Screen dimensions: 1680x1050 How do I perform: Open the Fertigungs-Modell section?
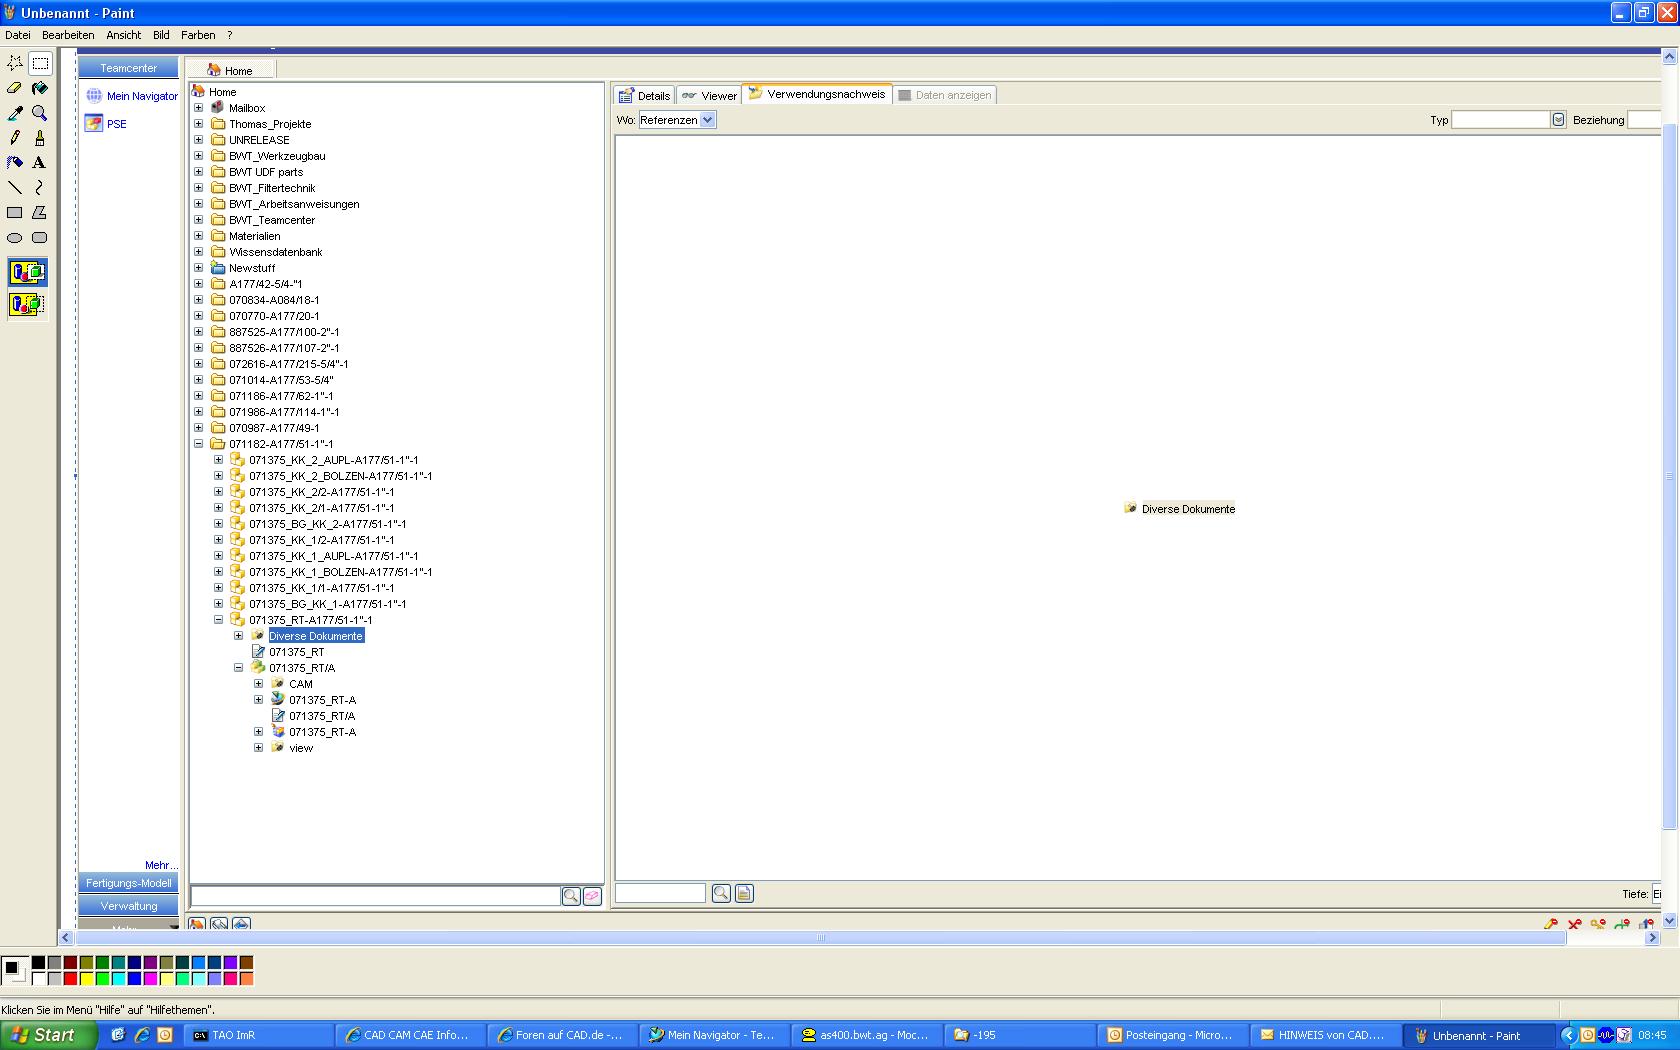point(128,883)
